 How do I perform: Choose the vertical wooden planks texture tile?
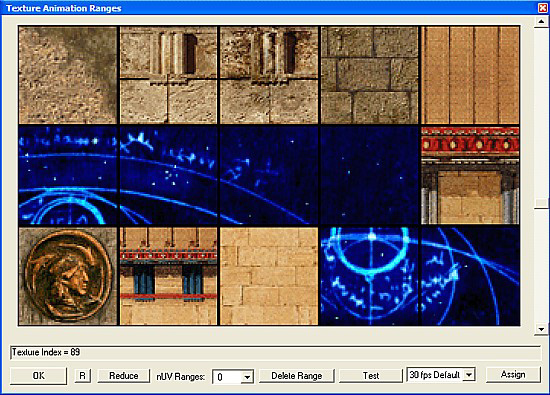pyautogui.click(x=470, y=75)
